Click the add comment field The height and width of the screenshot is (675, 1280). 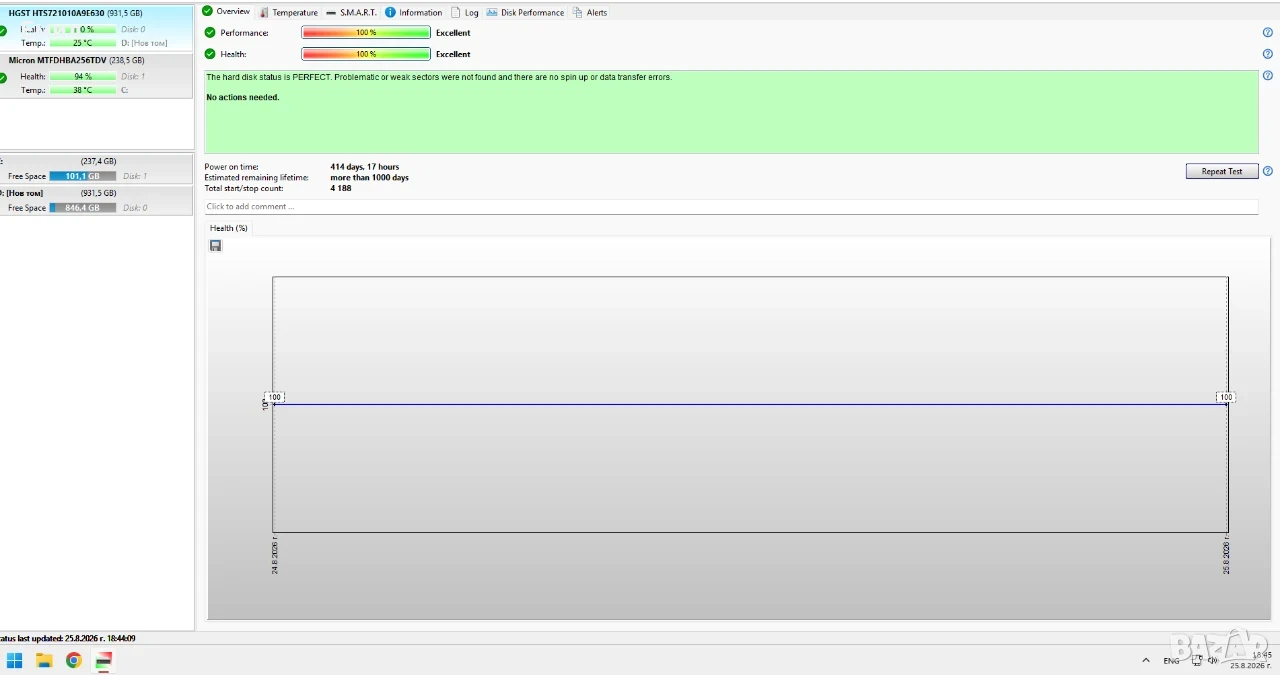(x=731, y=207)
